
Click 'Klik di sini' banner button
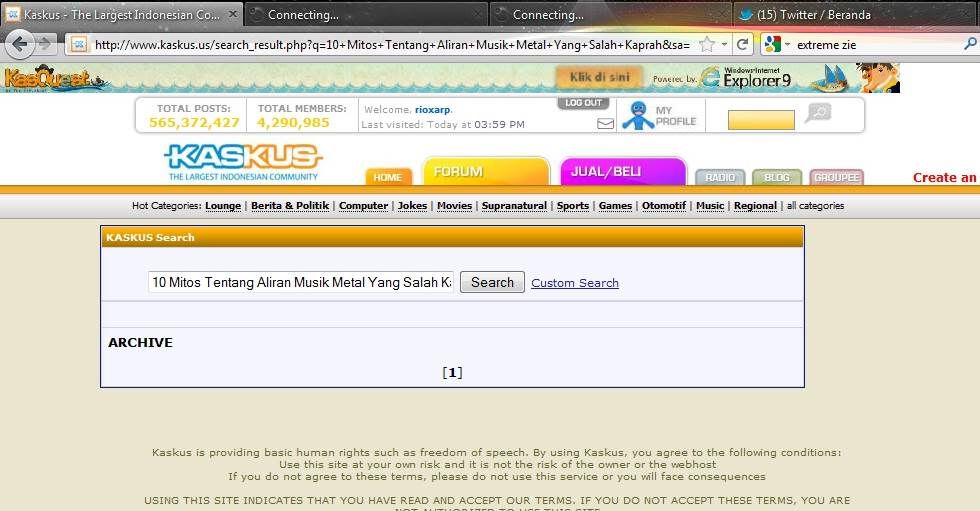tap(600, 77)
